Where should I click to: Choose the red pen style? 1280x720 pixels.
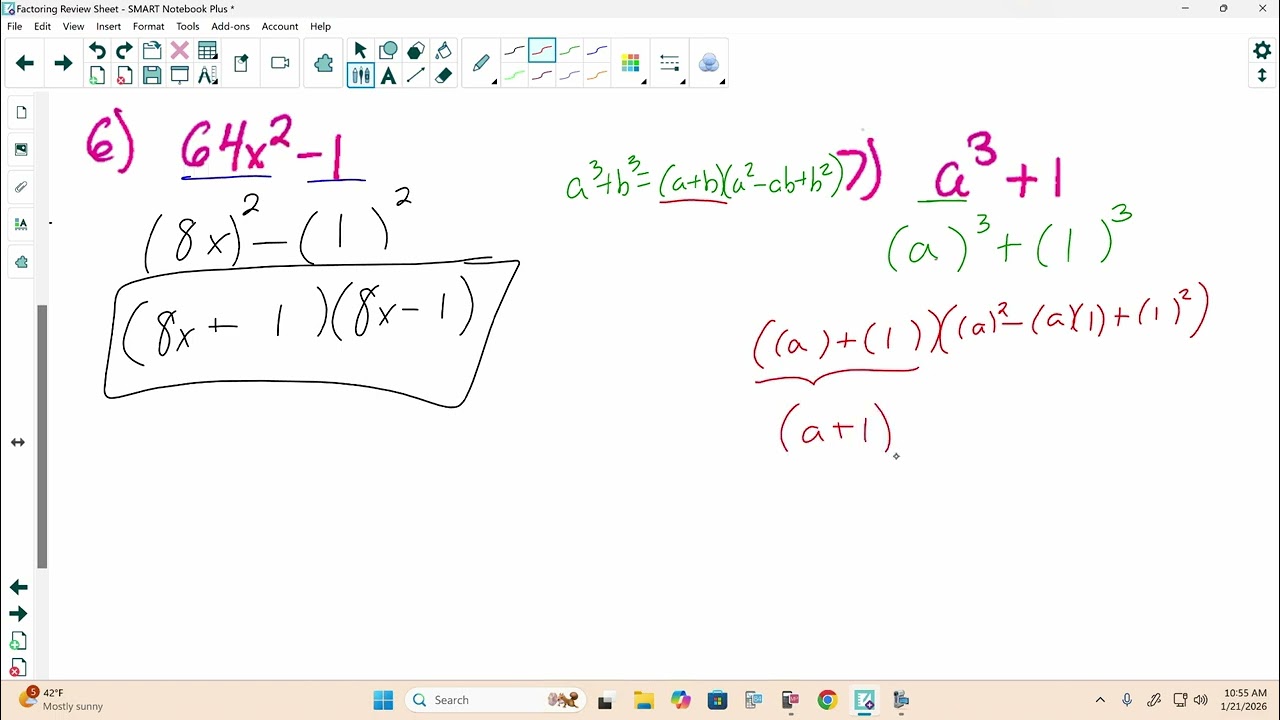pos(542,50)
